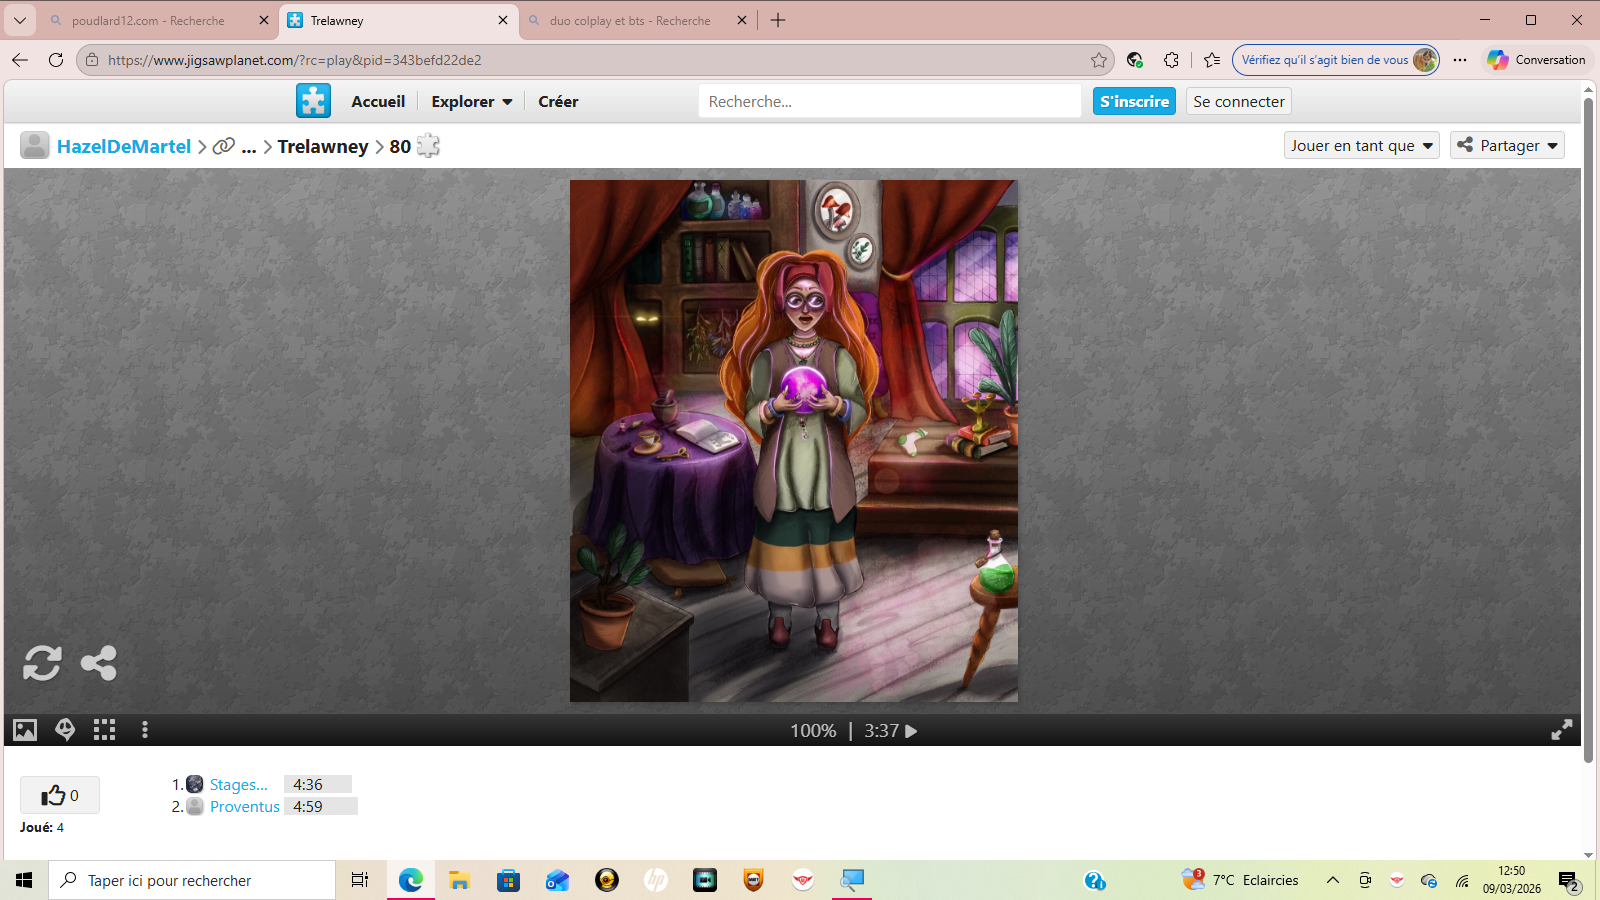
Task: Click the page vertical scrollbar
Action: click(x=1588, y=430)
